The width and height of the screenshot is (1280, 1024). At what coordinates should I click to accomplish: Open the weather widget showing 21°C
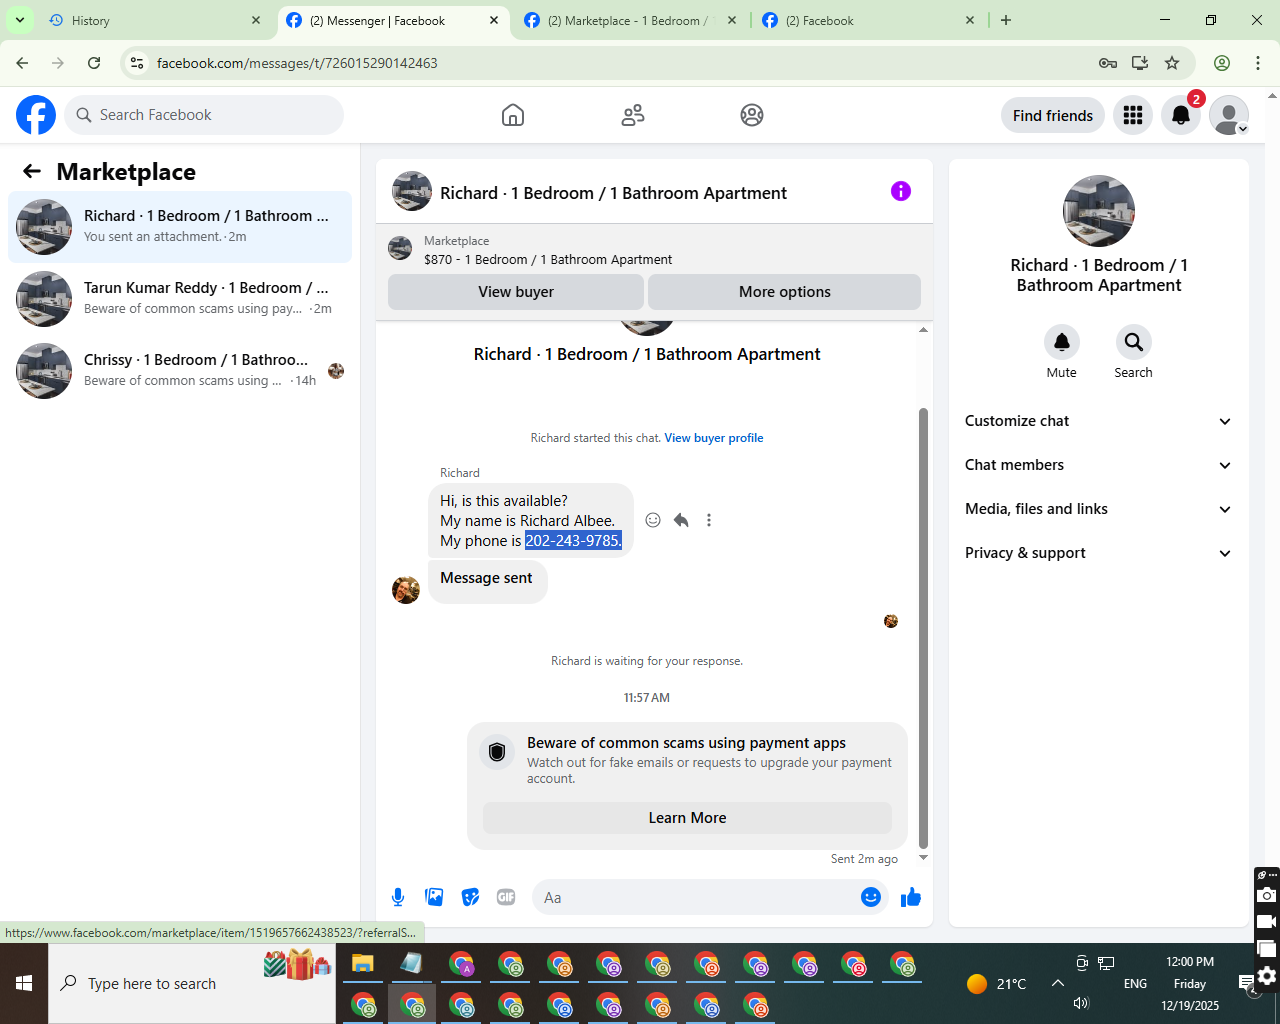click(x=997, y=983)
